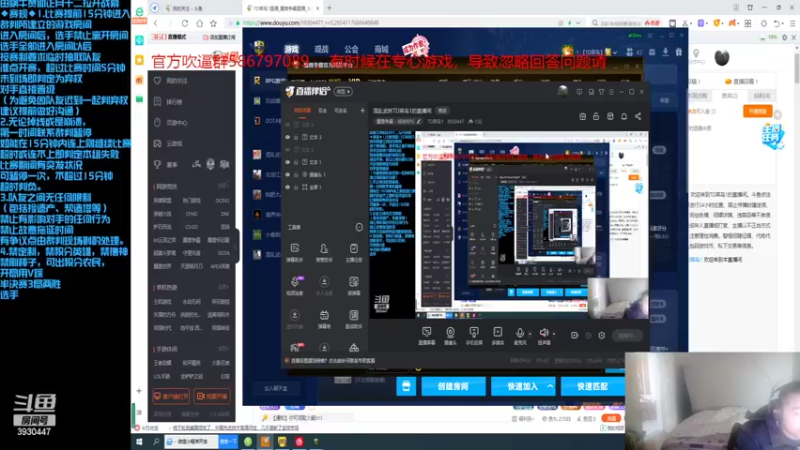
Task: Add a 直播屏幕 screen capture source
Action: (427, 336)
